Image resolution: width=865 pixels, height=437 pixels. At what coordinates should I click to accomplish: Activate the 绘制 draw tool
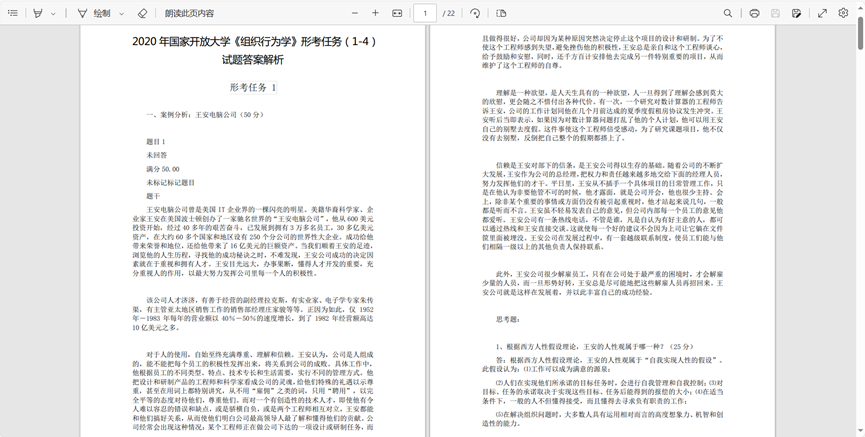[95, 13]
